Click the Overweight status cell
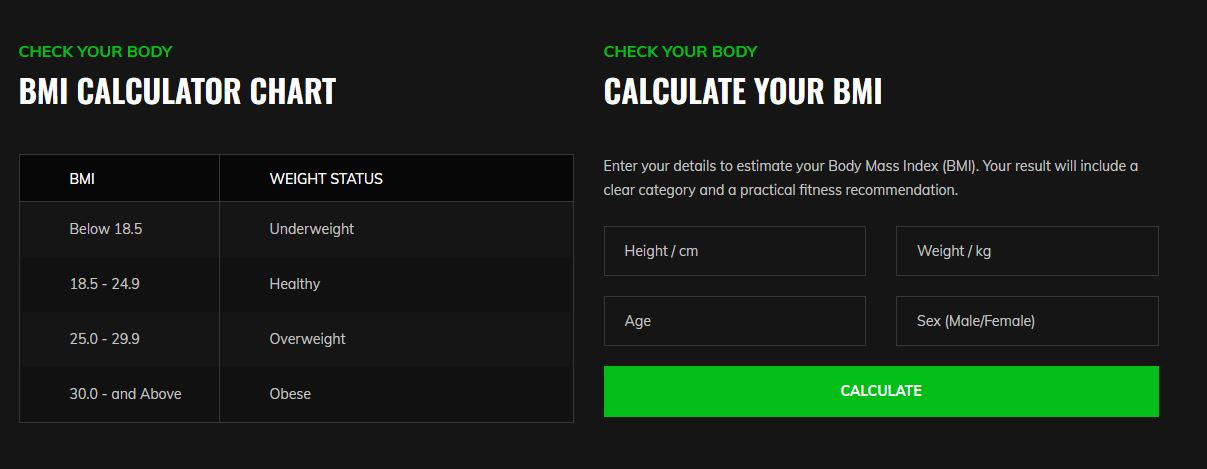Image resolution: width=1207 pixels, height=469 pixels. [307, 339]
